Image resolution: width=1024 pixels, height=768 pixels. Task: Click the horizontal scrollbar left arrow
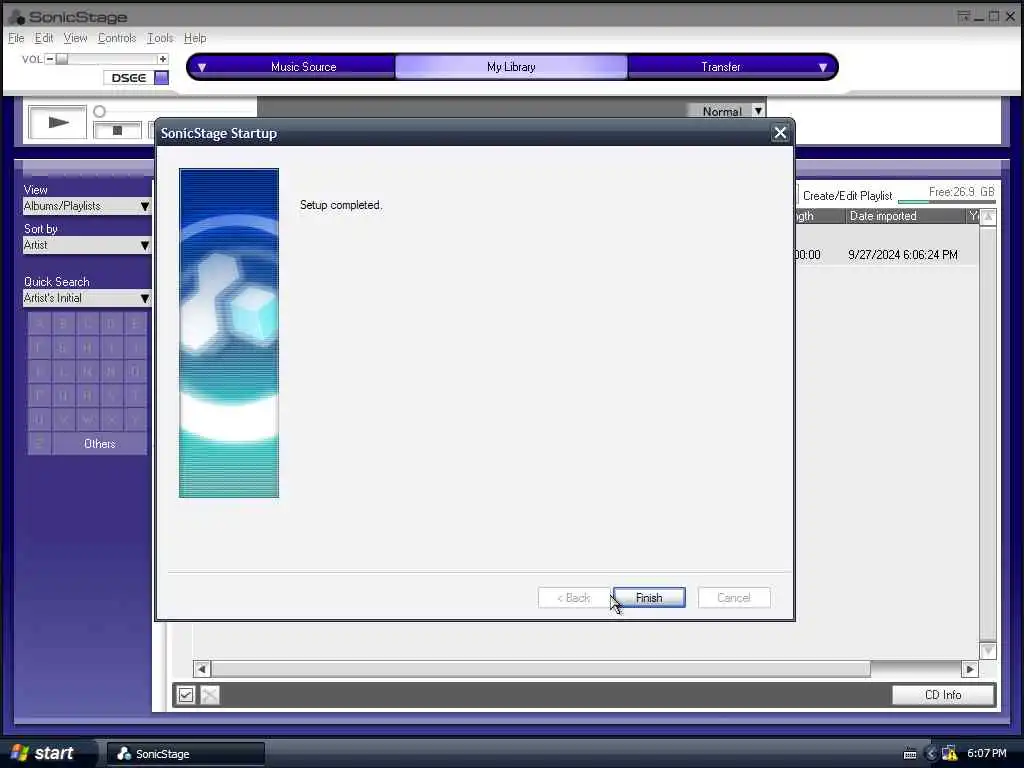click(202, 669)
